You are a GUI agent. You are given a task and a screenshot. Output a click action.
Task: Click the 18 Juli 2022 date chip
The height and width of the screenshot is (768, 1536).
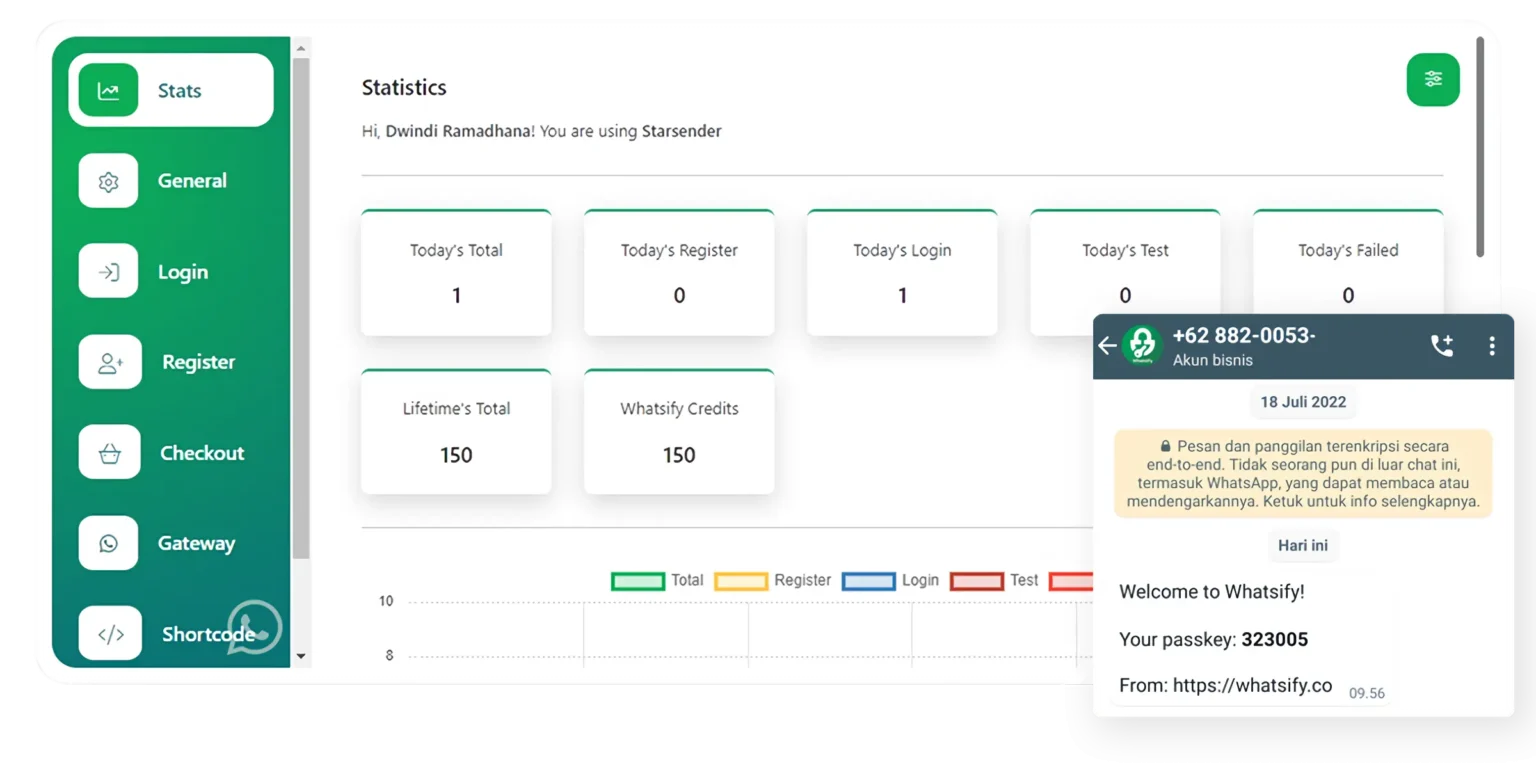click(x=1303, y=402)
